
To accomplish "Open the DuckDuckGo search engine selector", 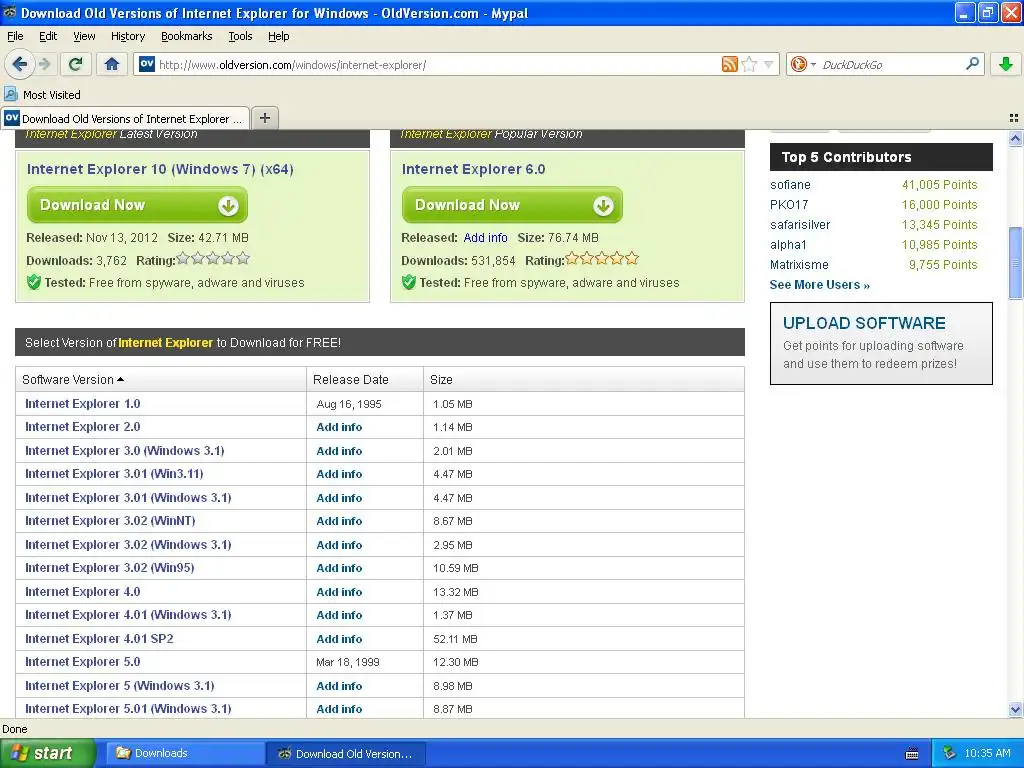I will (803, 65).
